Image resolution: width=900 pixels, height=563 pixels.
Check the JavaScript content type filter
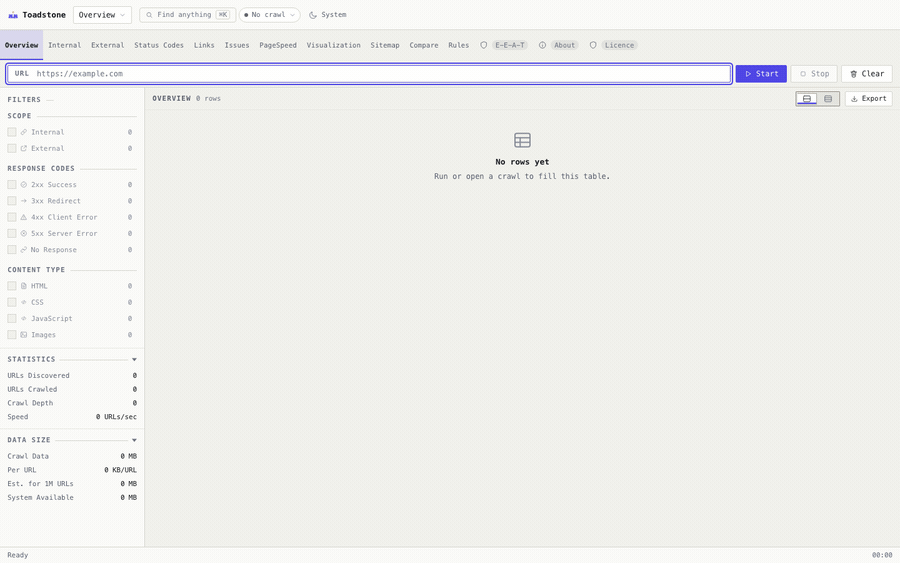click(x=11, y=319)
